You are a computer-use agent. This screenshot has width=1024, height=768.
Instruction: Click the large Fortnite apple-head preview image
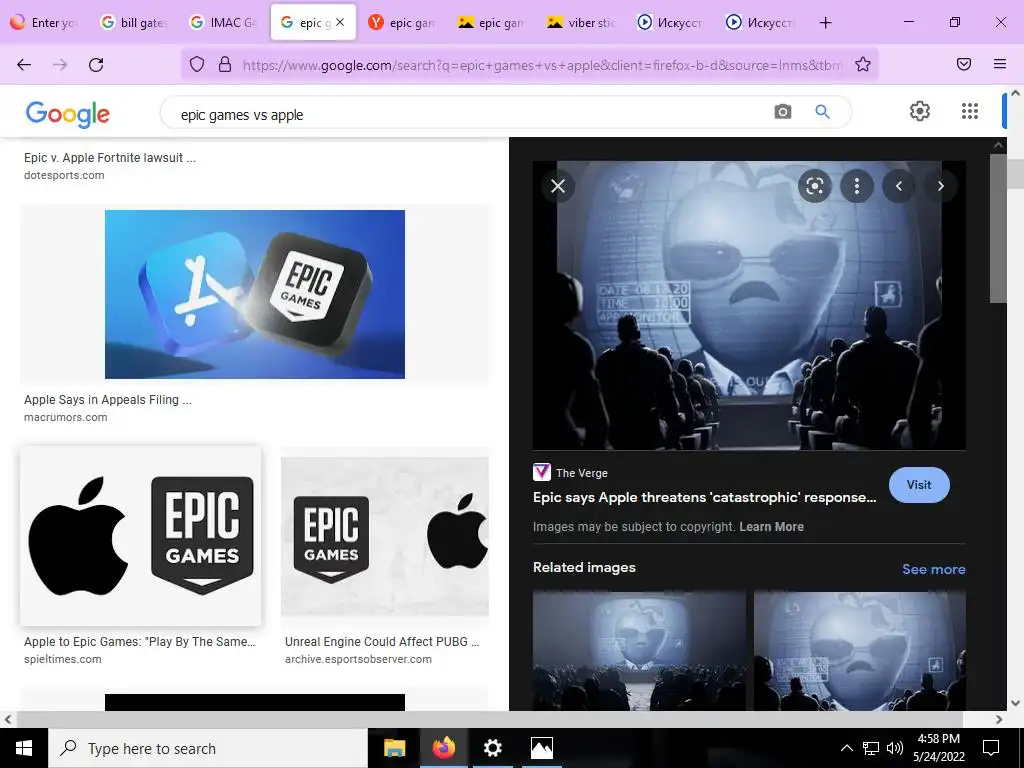tap(749, 305)
